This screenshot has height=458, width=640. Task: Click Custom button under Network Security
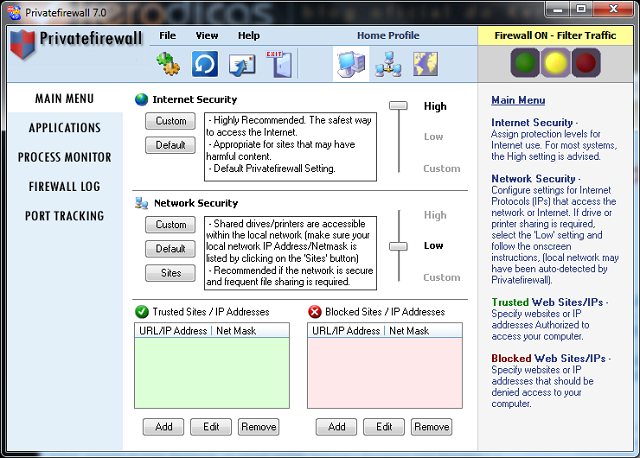[x=171, y=225]
